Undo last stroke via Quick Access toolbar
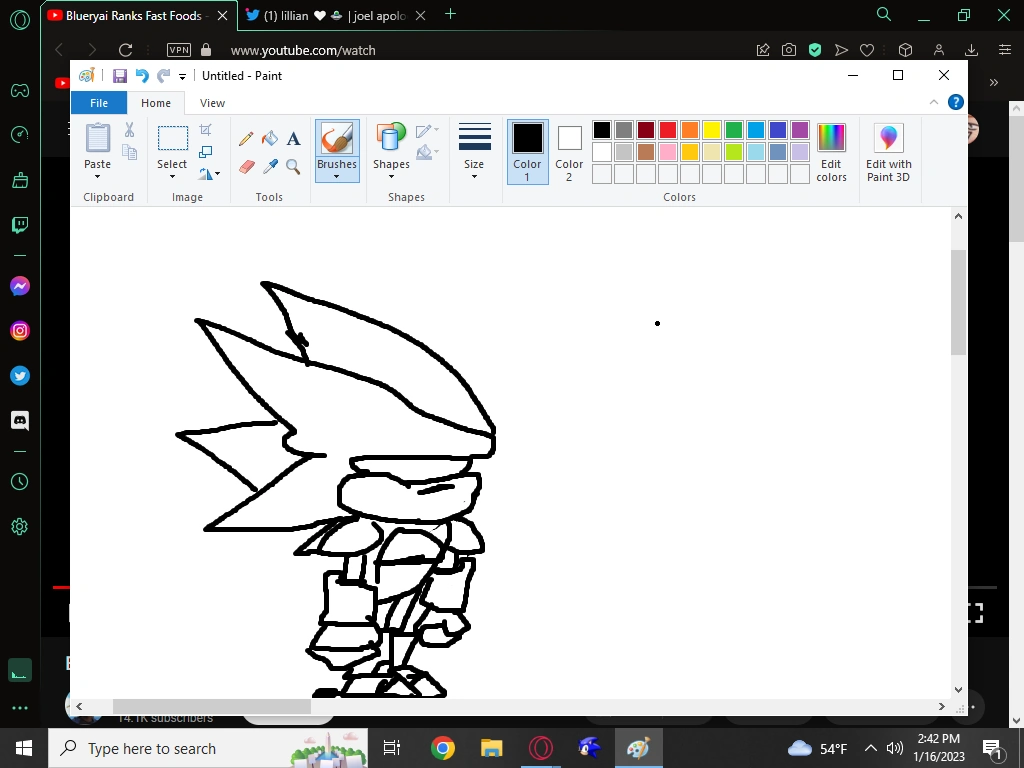1024x768 pixels. tap(142, 76)
